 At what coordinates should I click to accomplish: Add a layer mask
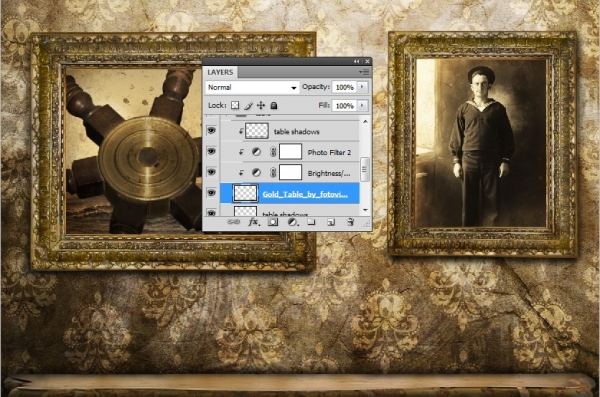[273, 222]
